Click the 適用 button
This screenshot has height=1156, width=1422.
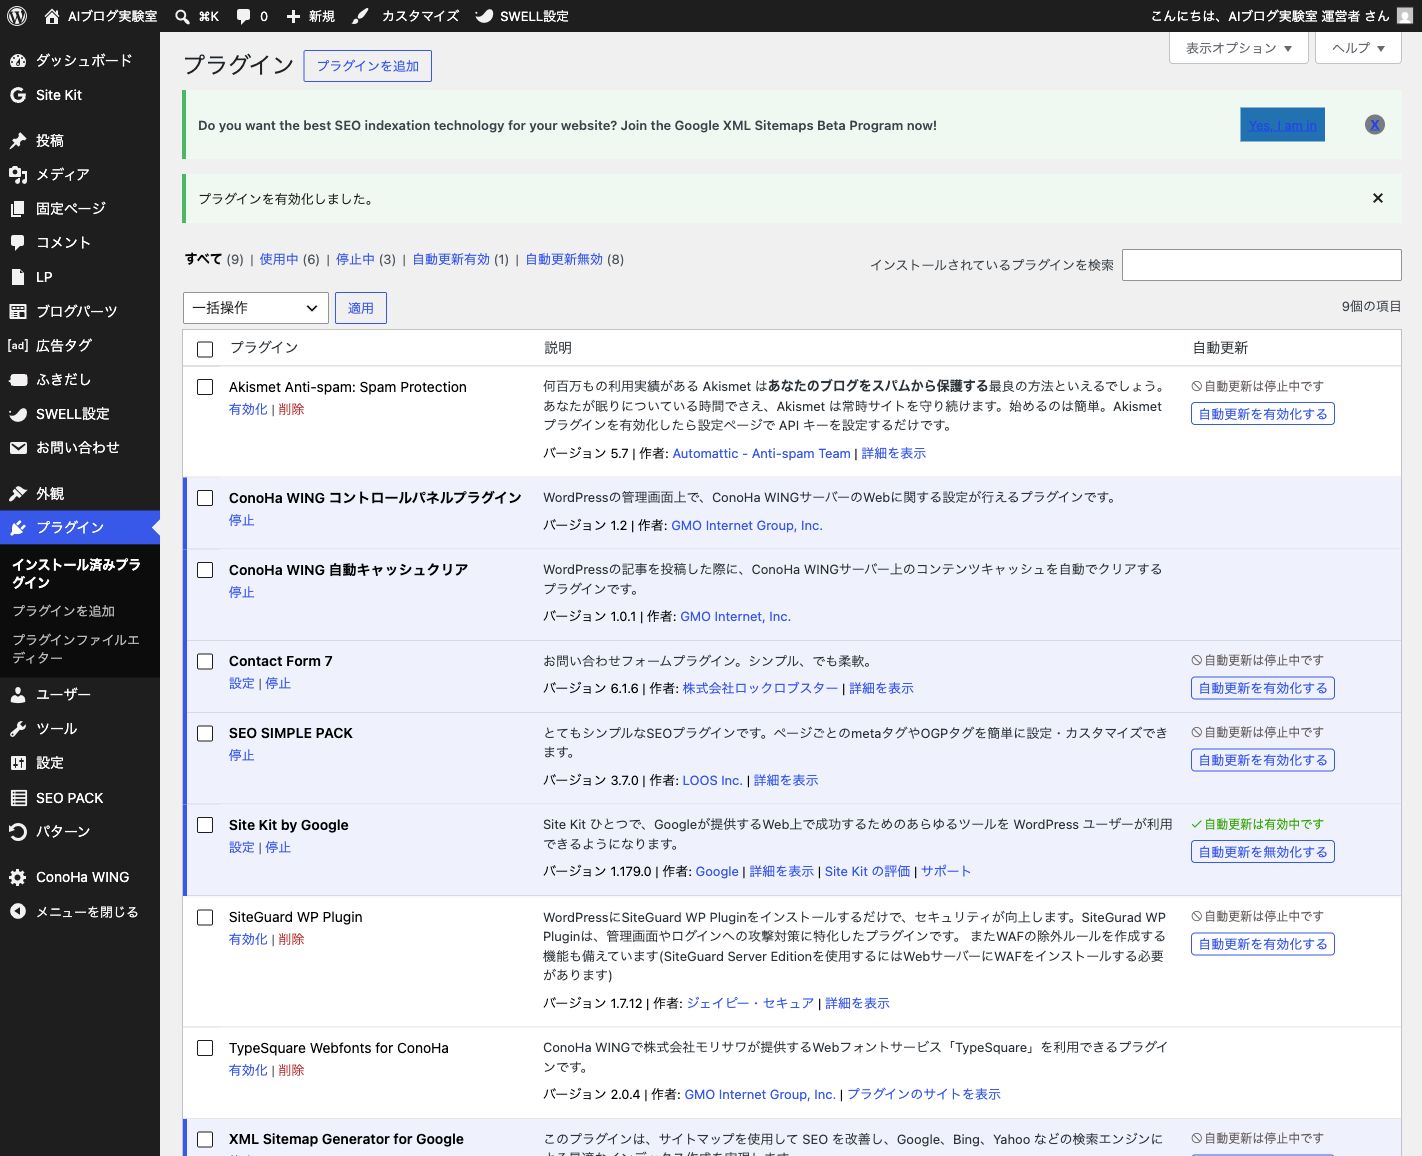tap(360, 308)
